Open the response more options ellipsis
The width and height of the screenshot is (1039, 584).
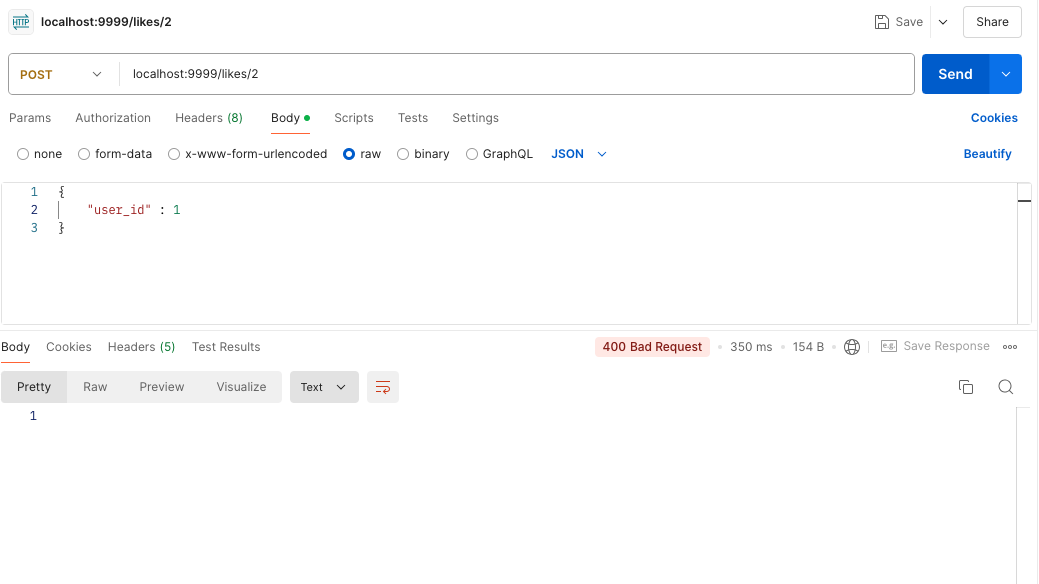(1010, 347)
